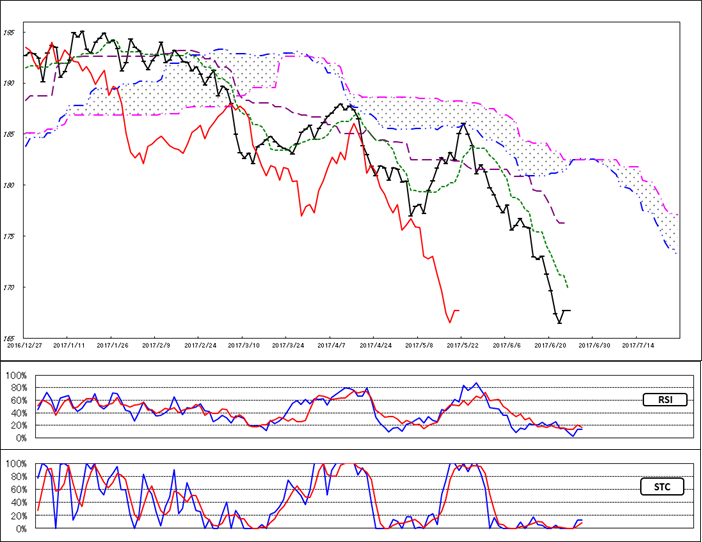Click the 100% label on RSI axis

17,375
